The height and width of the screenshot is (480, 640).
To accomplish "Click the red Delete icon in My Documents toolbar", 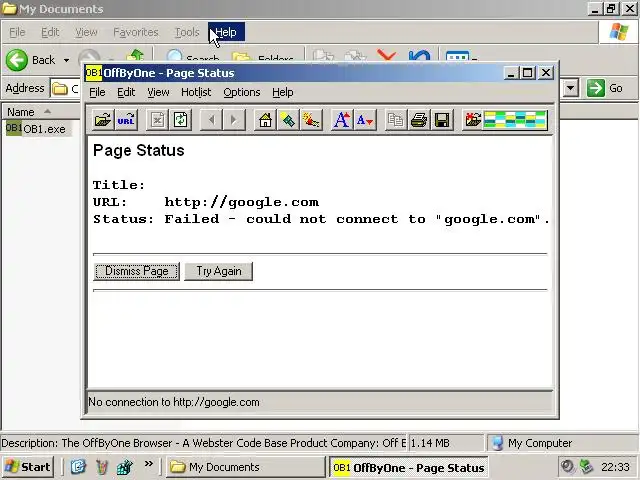I will click(x=387, y=56).
